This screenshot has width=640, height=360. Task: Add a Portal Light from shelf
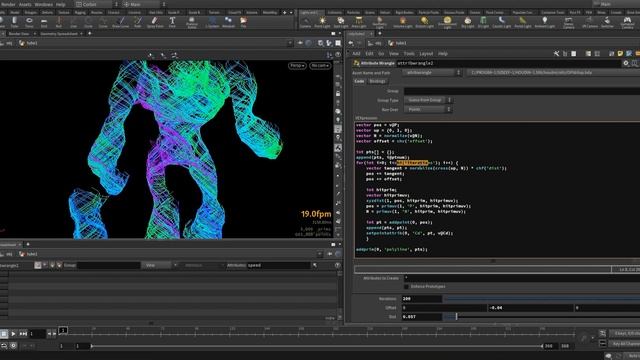[523, 22]
